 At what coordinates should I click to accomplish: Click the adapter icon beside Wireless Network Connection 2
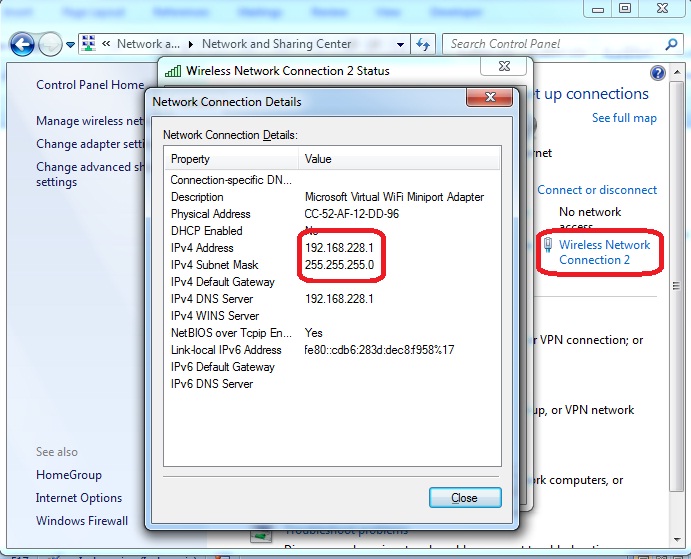(548, 245)
